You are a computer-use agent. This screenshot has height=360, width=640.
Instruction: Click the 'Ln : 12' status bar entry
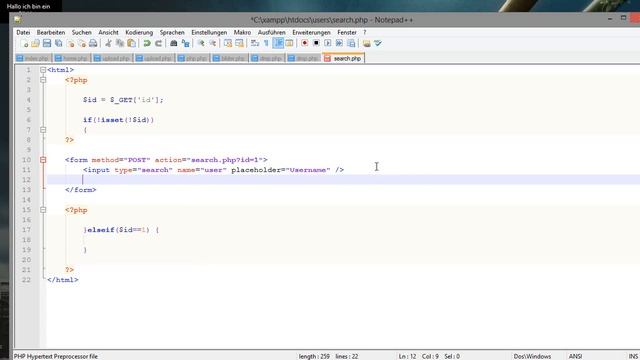(407, 356)
